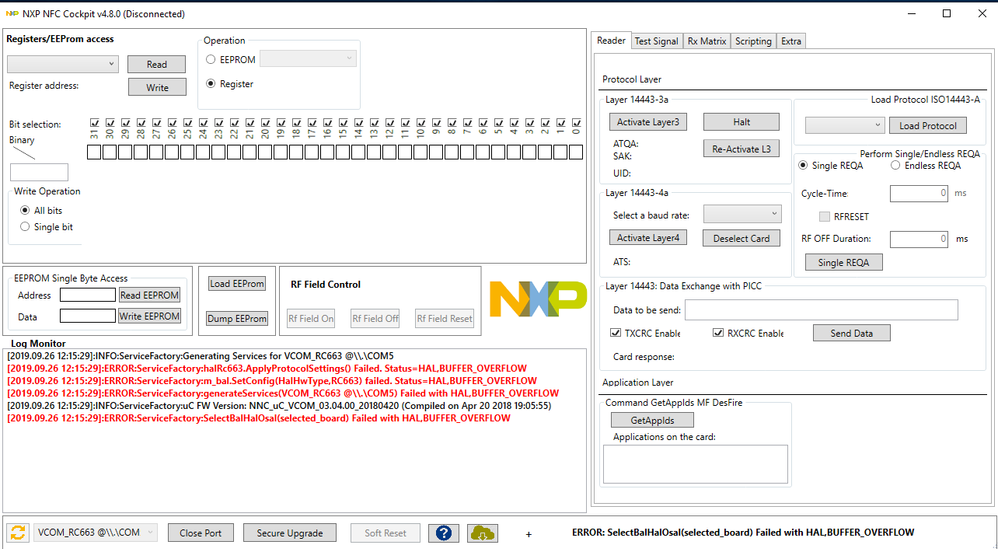
Task: Click the Rf Field On button
Action: click(x=311, y=319)
